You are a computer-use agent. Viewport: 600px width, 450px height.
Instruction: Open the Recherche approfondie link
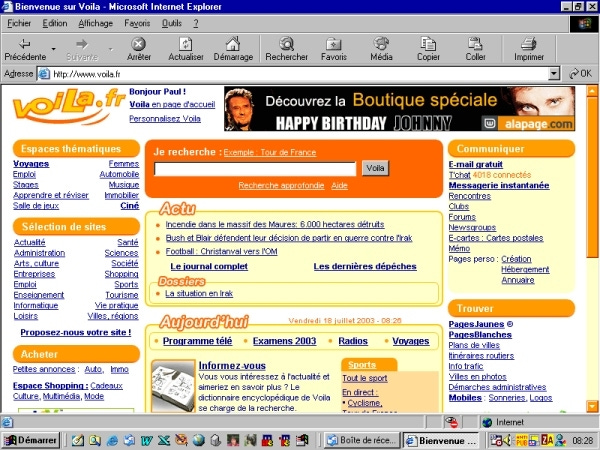(281, 185)
